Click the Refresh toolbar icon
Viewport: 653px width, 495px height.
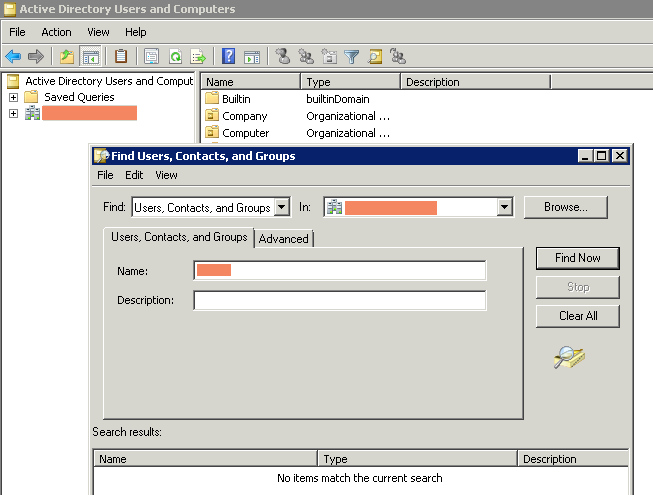click(x=175, y=56)
